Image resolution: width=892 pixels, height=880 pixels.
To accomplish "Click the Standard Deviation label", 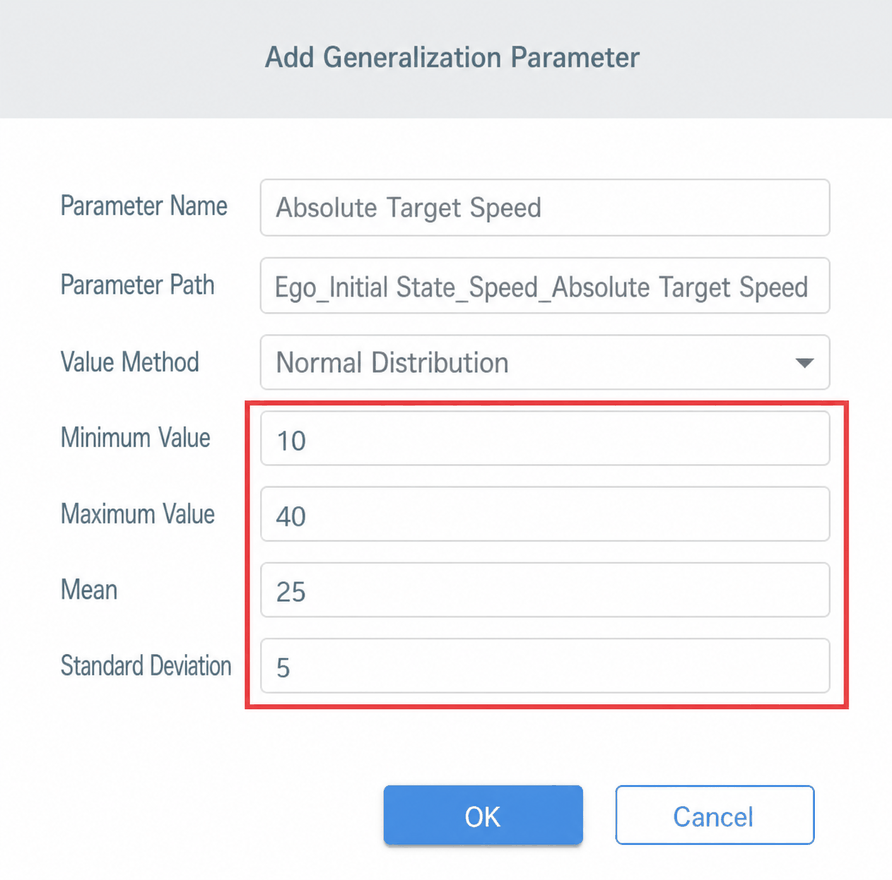I will coord(146,666).
